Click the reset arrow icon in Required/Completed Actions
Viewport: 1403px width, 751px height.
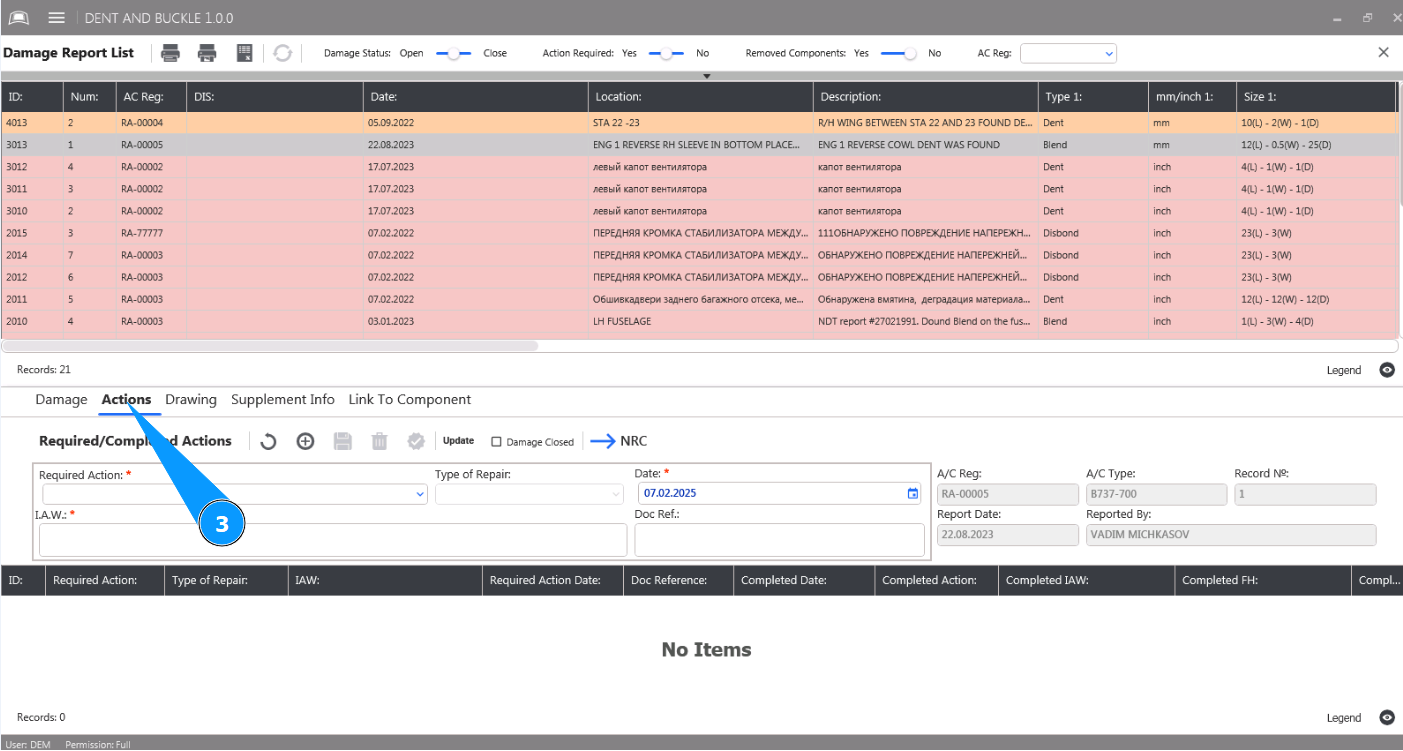tap(268, 441)
